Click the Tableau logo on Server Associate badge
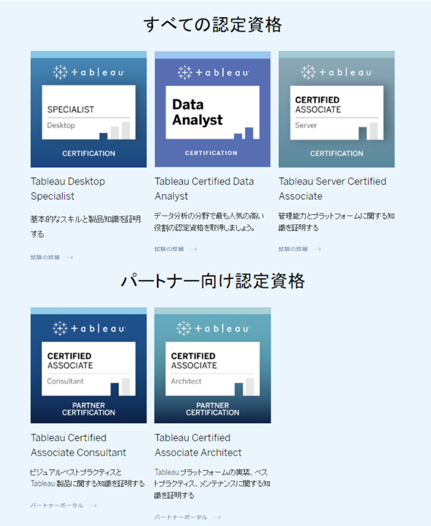 pyautogui.click(x=336, y=72)
